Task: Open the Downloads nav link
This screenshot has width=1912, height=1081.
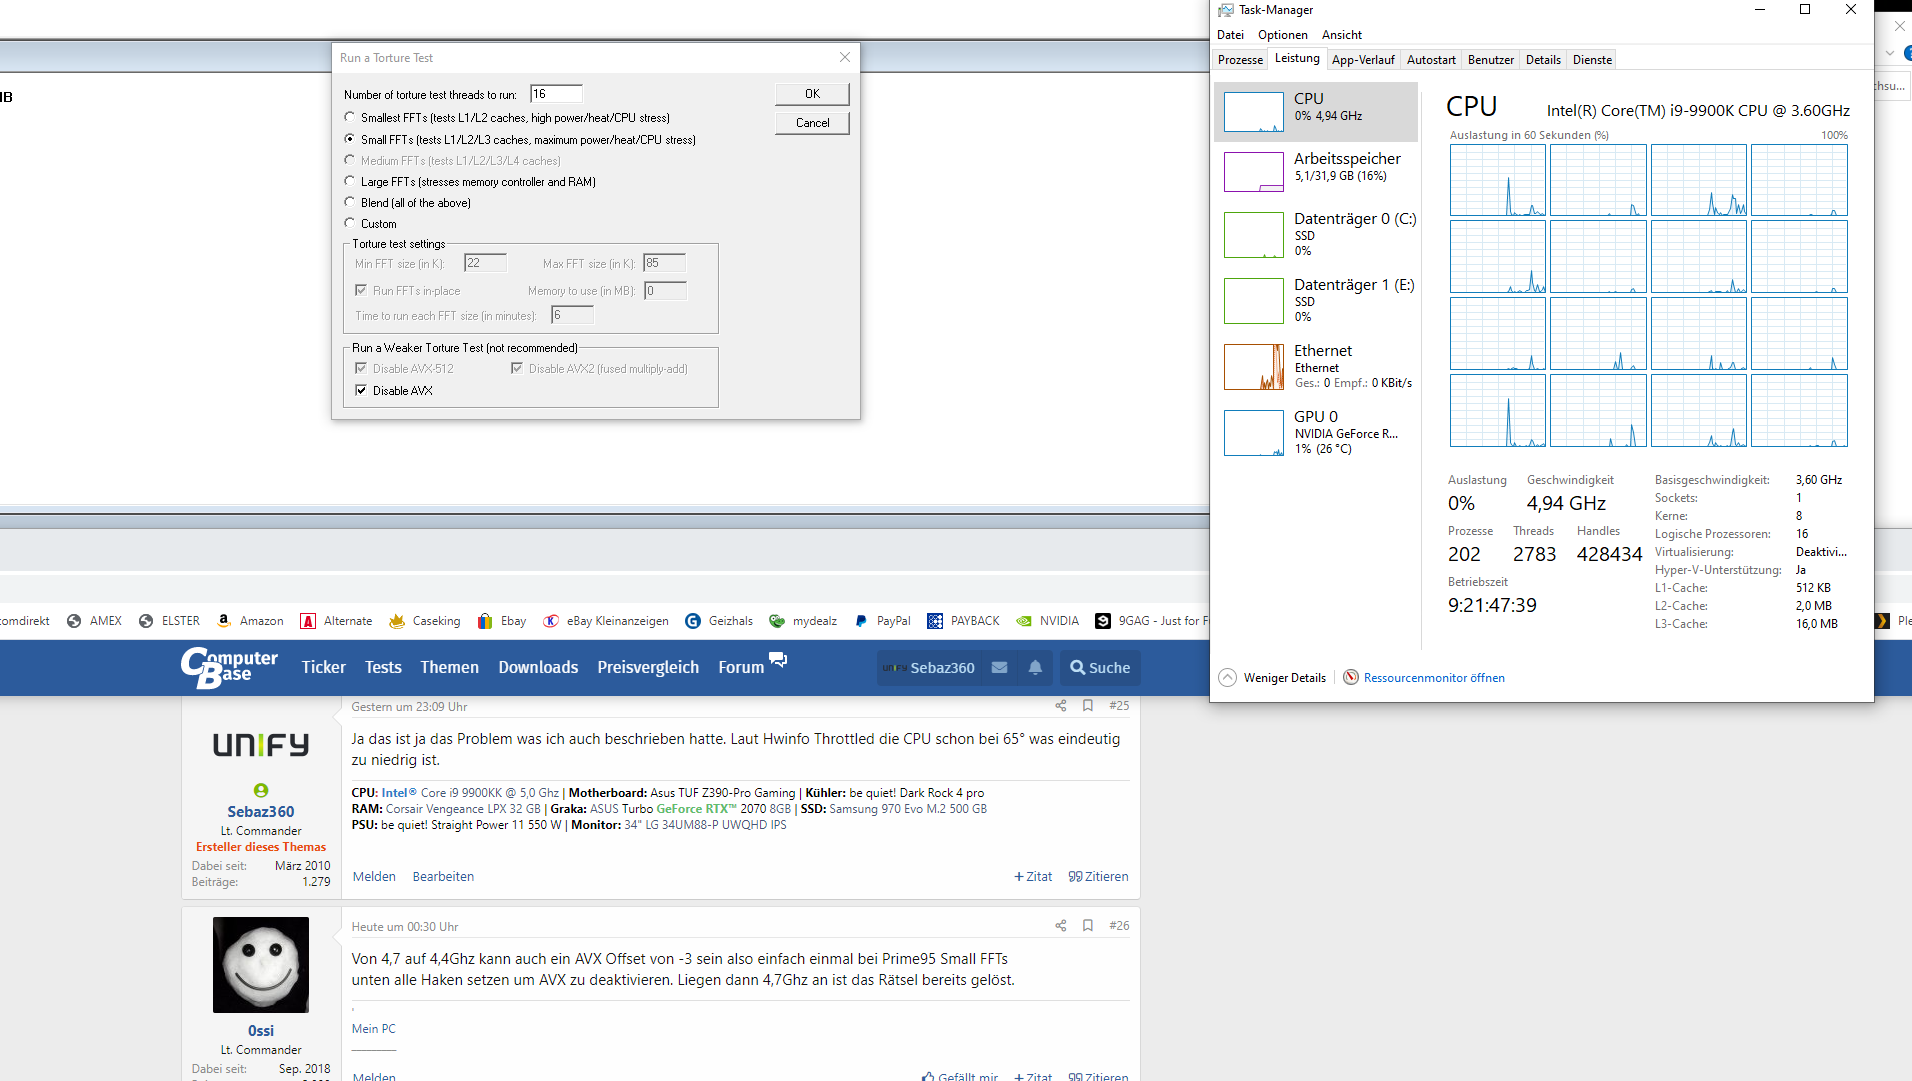Action: [538, 667]
